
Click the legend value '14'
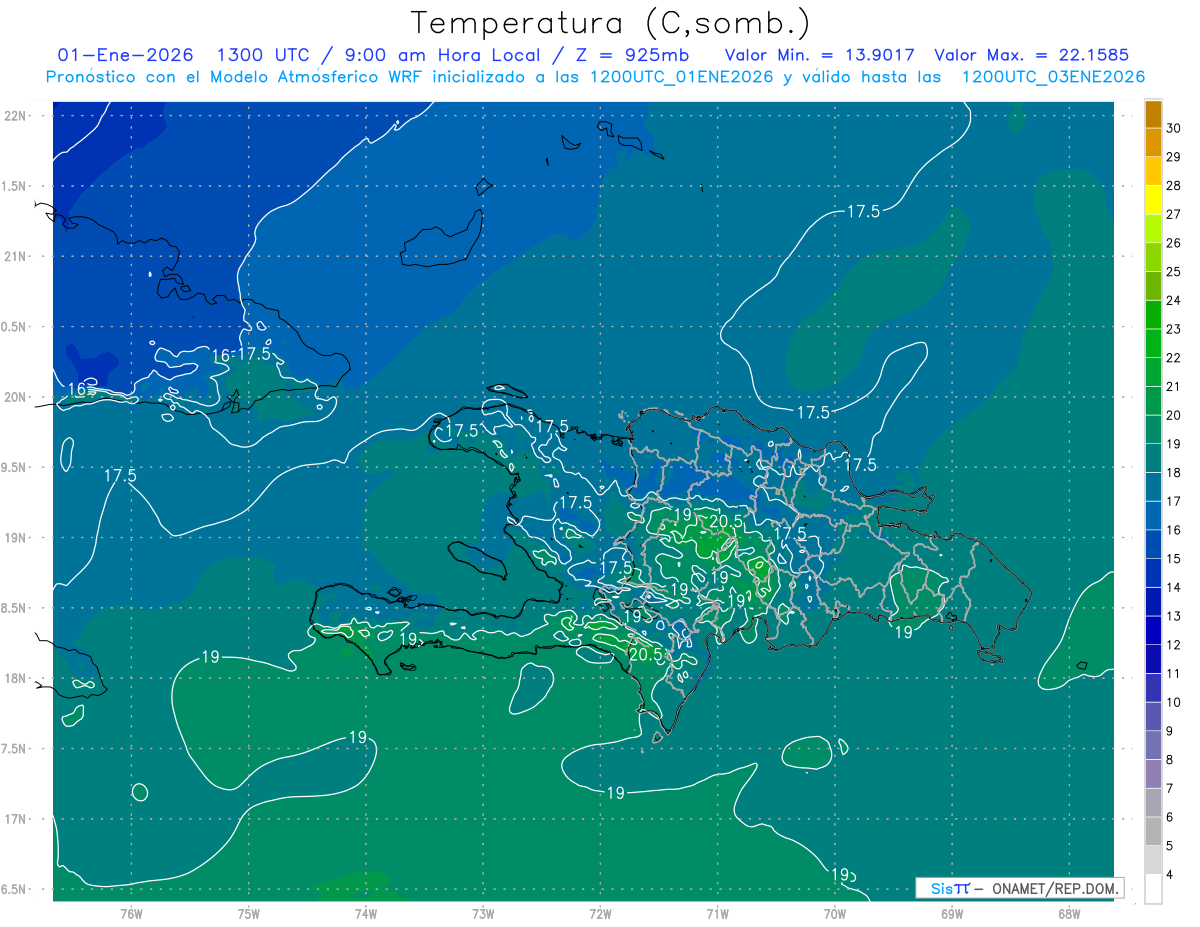[x=1174, y=587]
